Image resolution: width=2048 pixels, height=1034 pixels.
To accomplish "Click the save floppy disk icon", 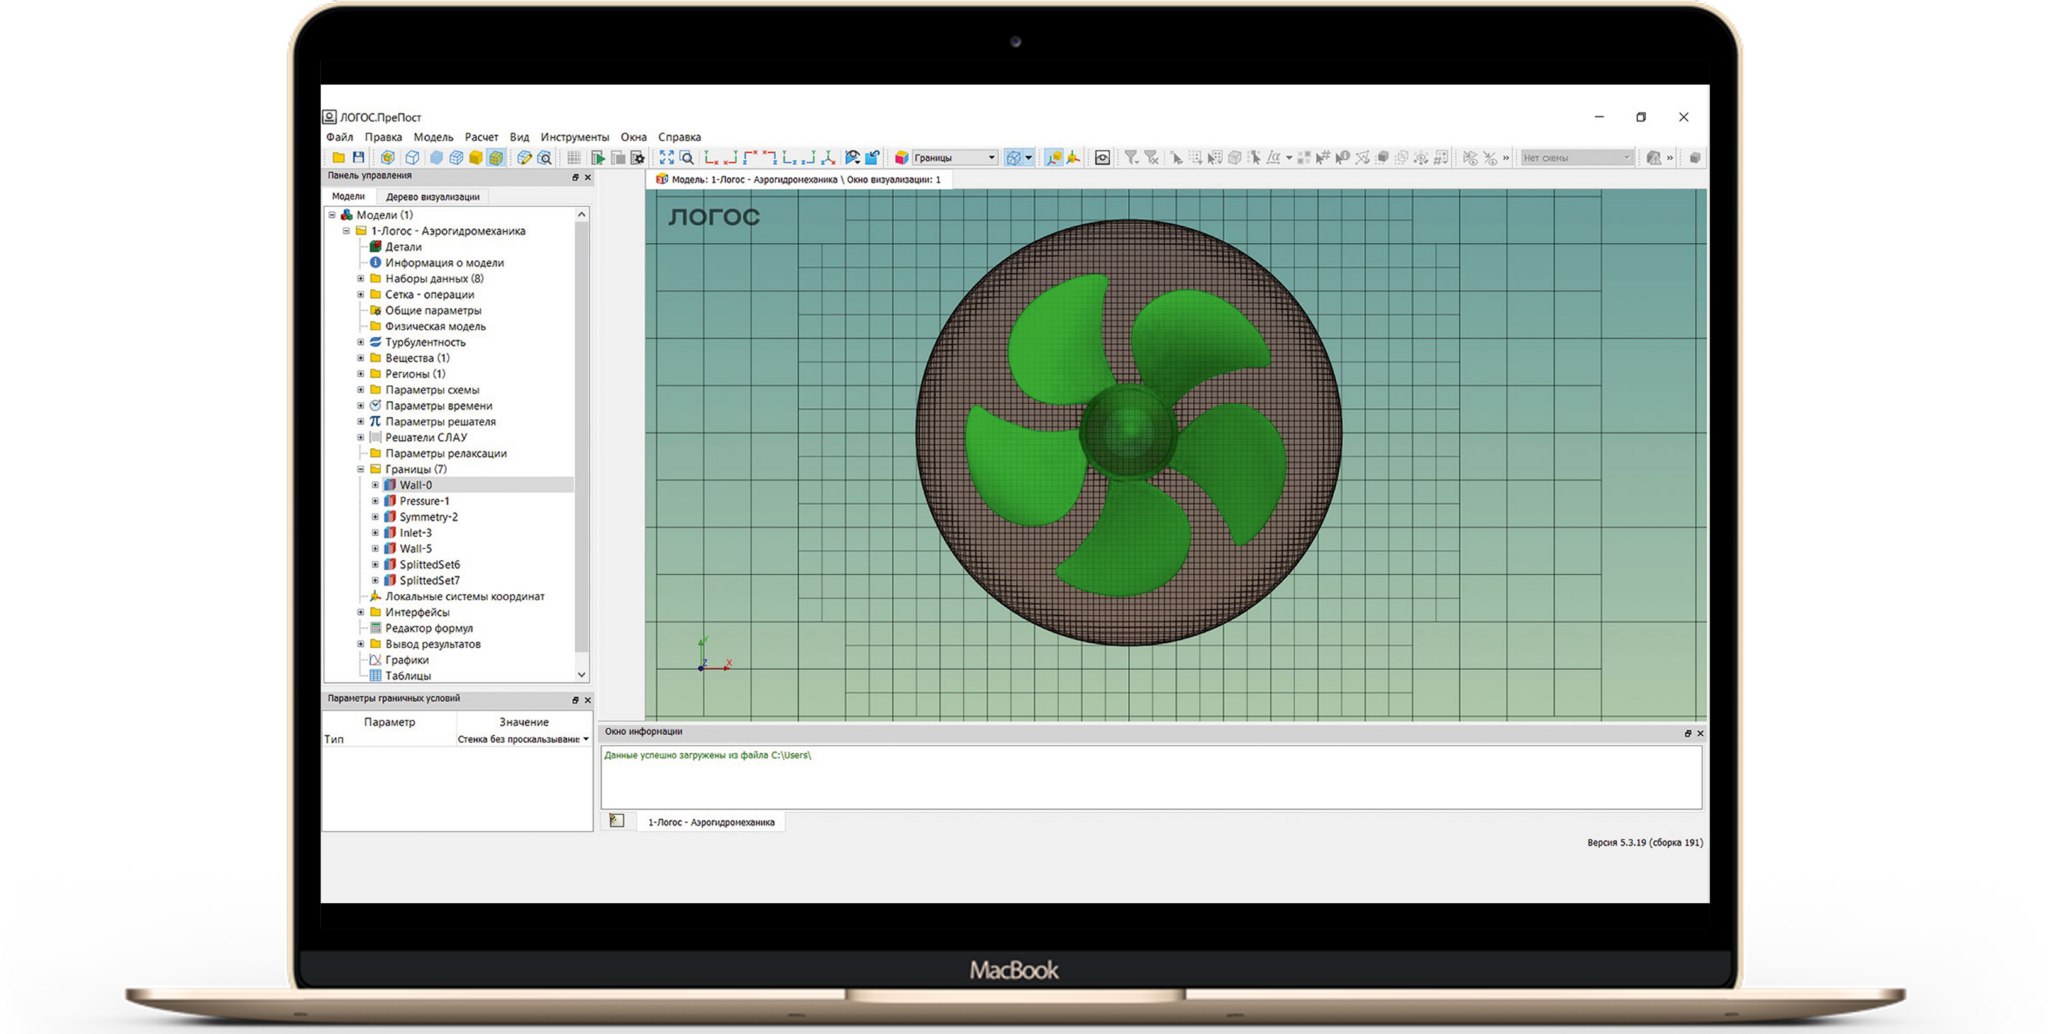I will coord(359,158).
